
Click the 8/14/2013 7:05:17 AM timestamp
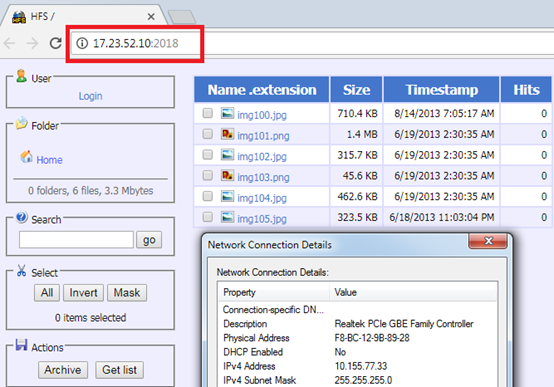pos(444,113)
